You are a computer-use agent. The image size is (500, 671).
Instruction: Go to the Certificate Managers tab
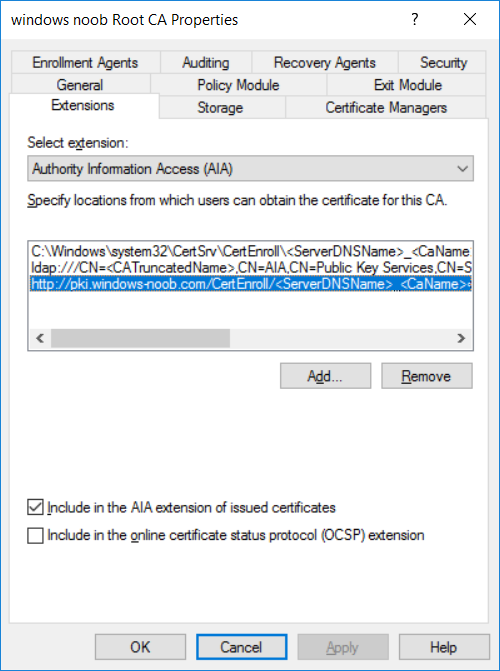pyautogui.click(x=386, y=107)
